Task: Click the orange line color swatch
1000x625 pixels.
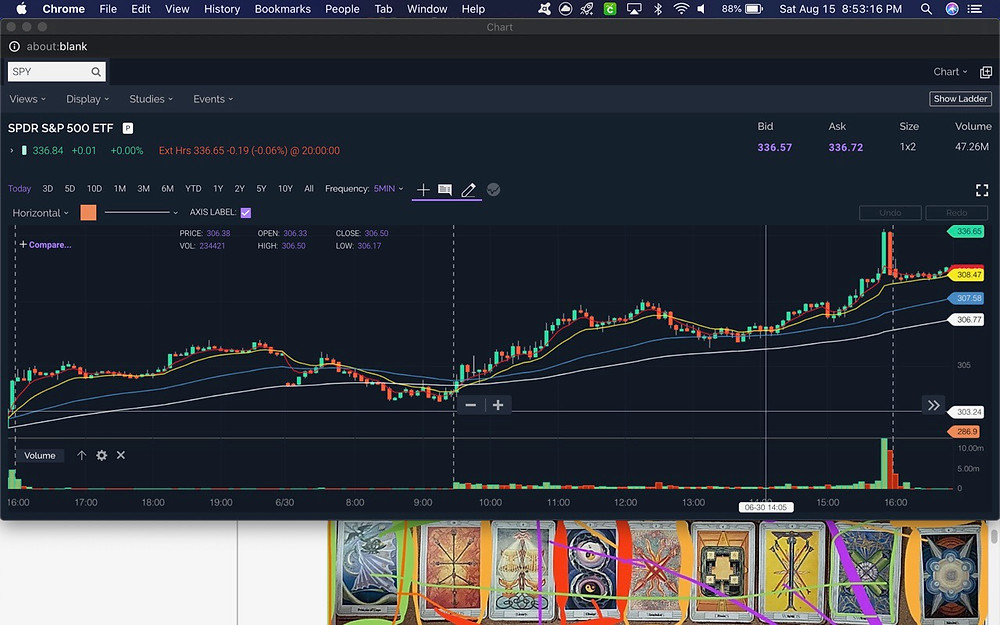Action: pyautogui.click(x=88, y=212)
